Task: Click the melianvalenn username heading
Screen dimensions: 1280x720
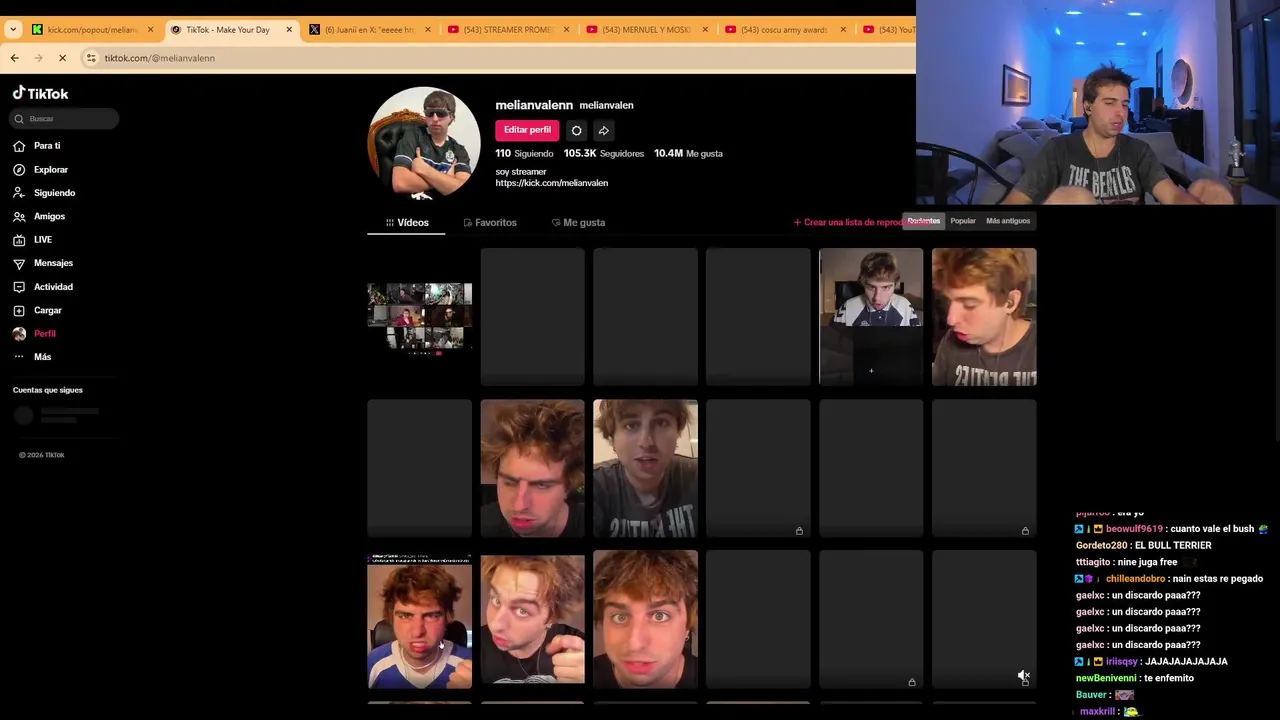Action: (x=534, y=105)
